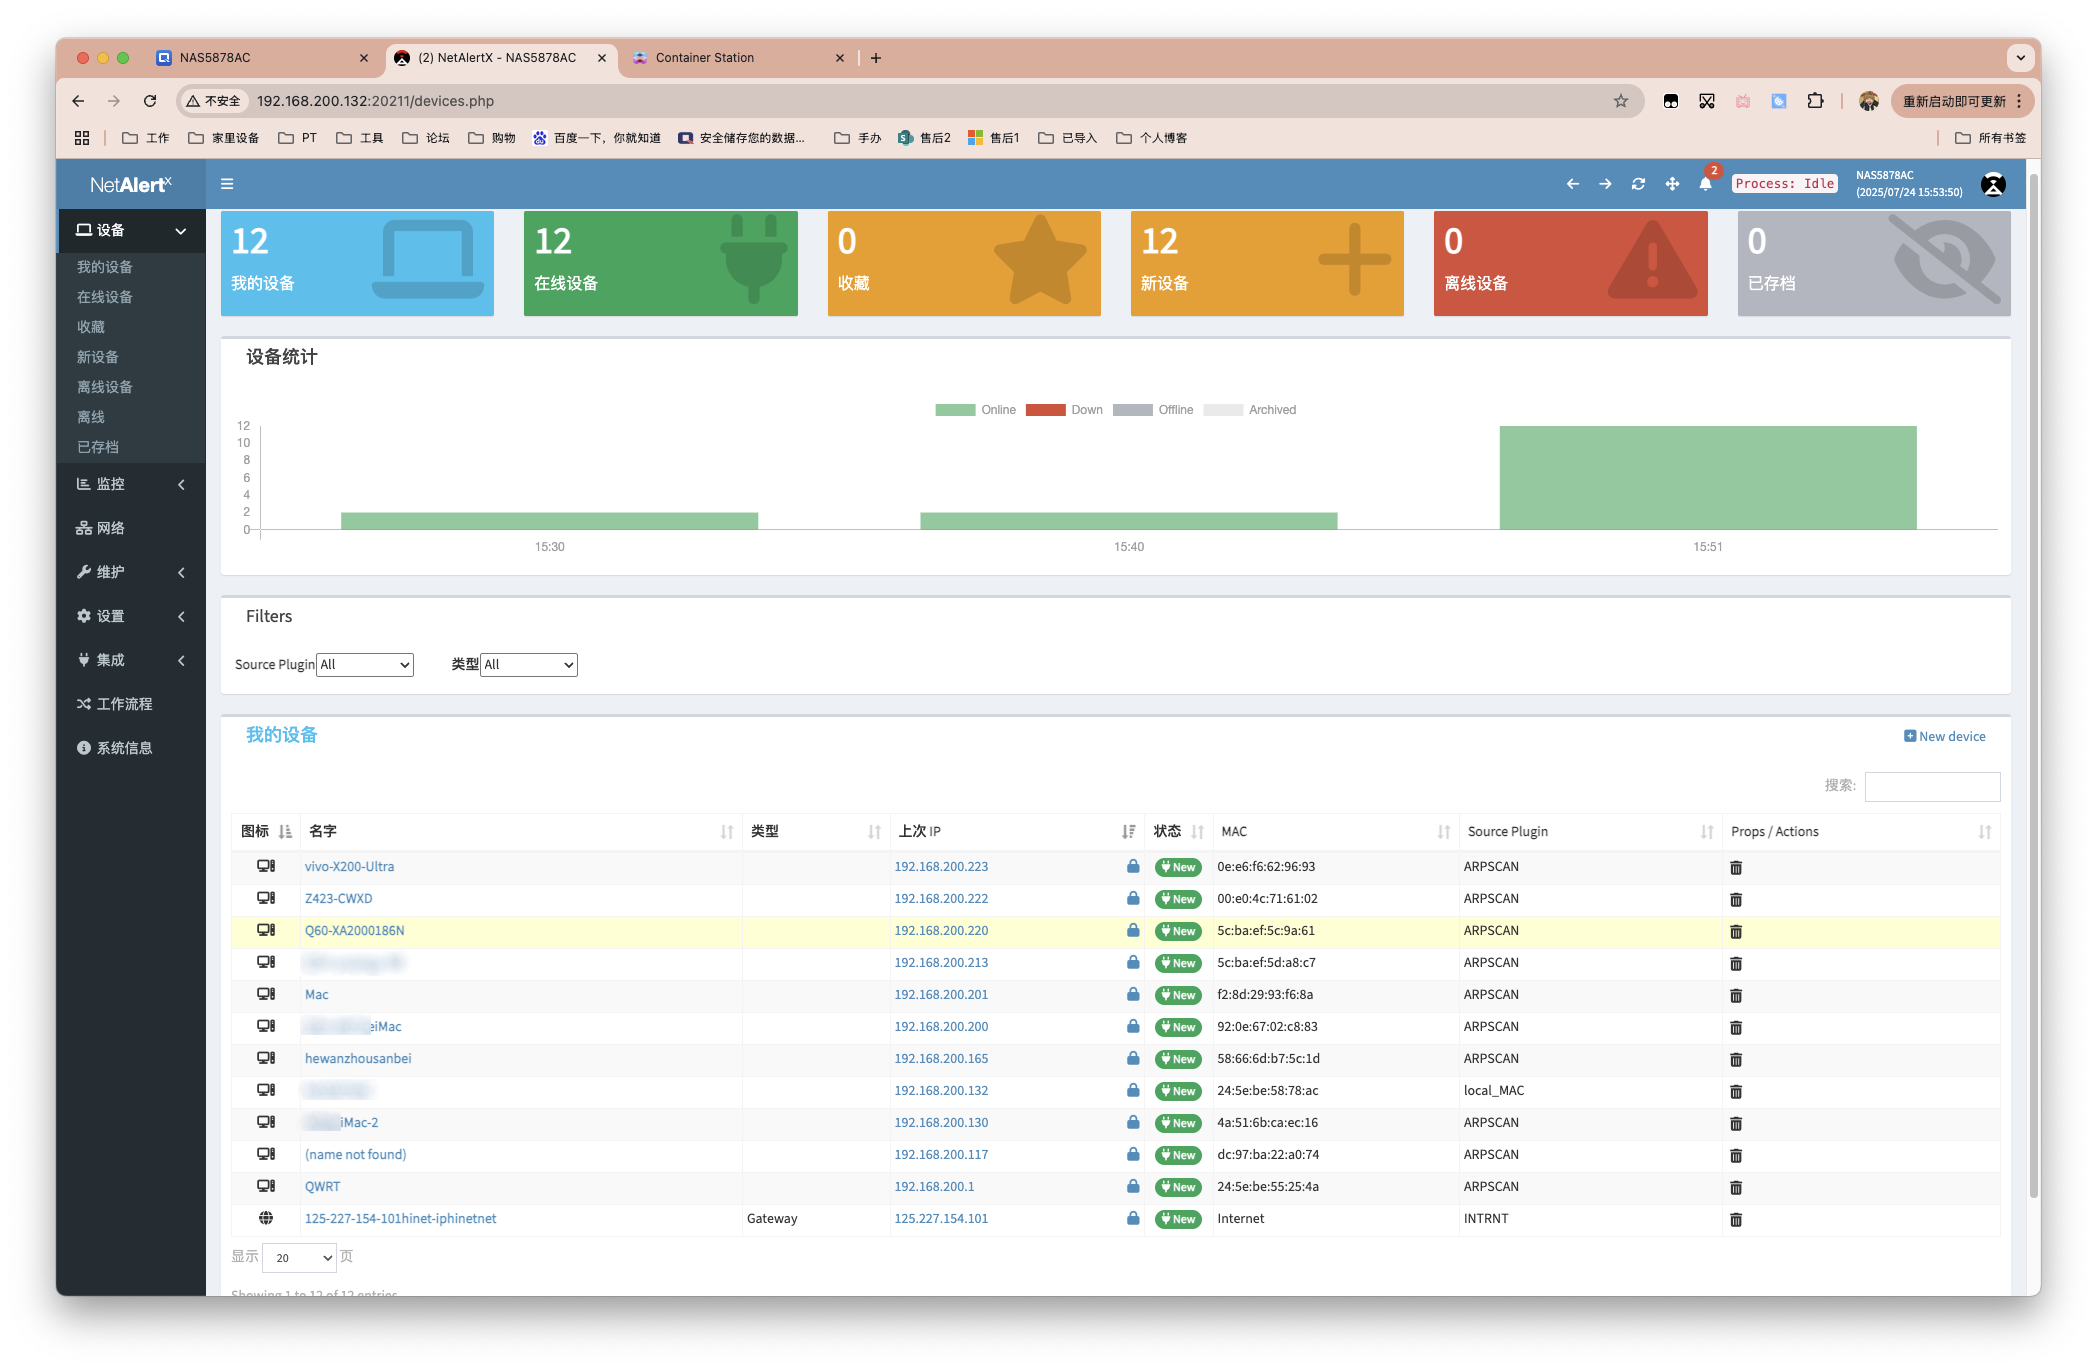Screen dimensions: 2097x1370
Task: Open the 网络 sidebar item
Action: [110, 529]
